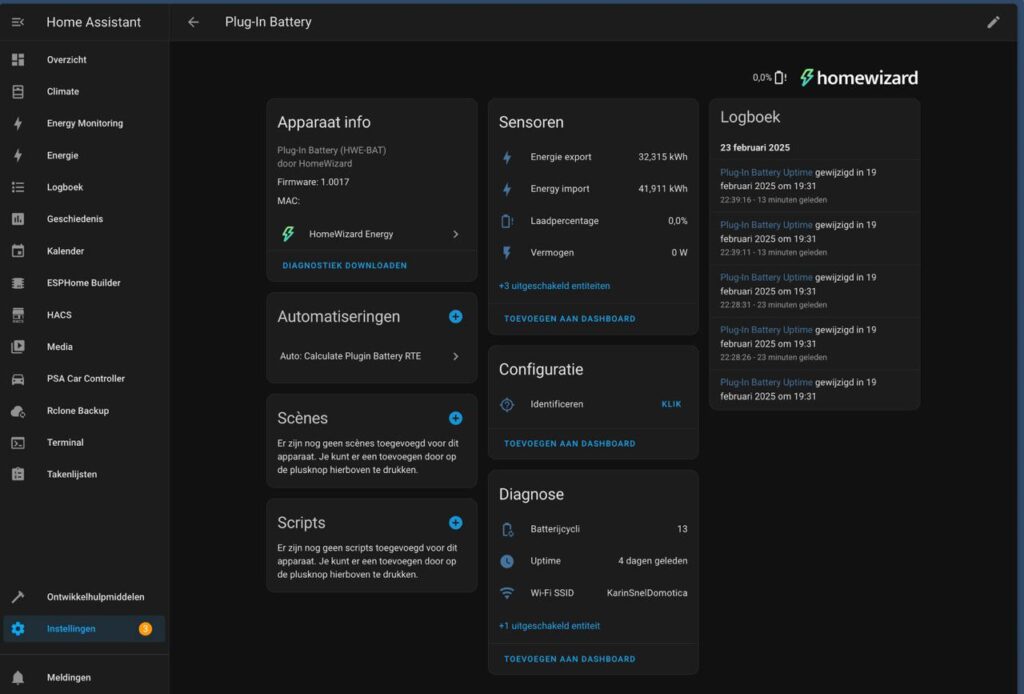Select Ontwikkelhulpmiddelen menu item

coord(84,597)
